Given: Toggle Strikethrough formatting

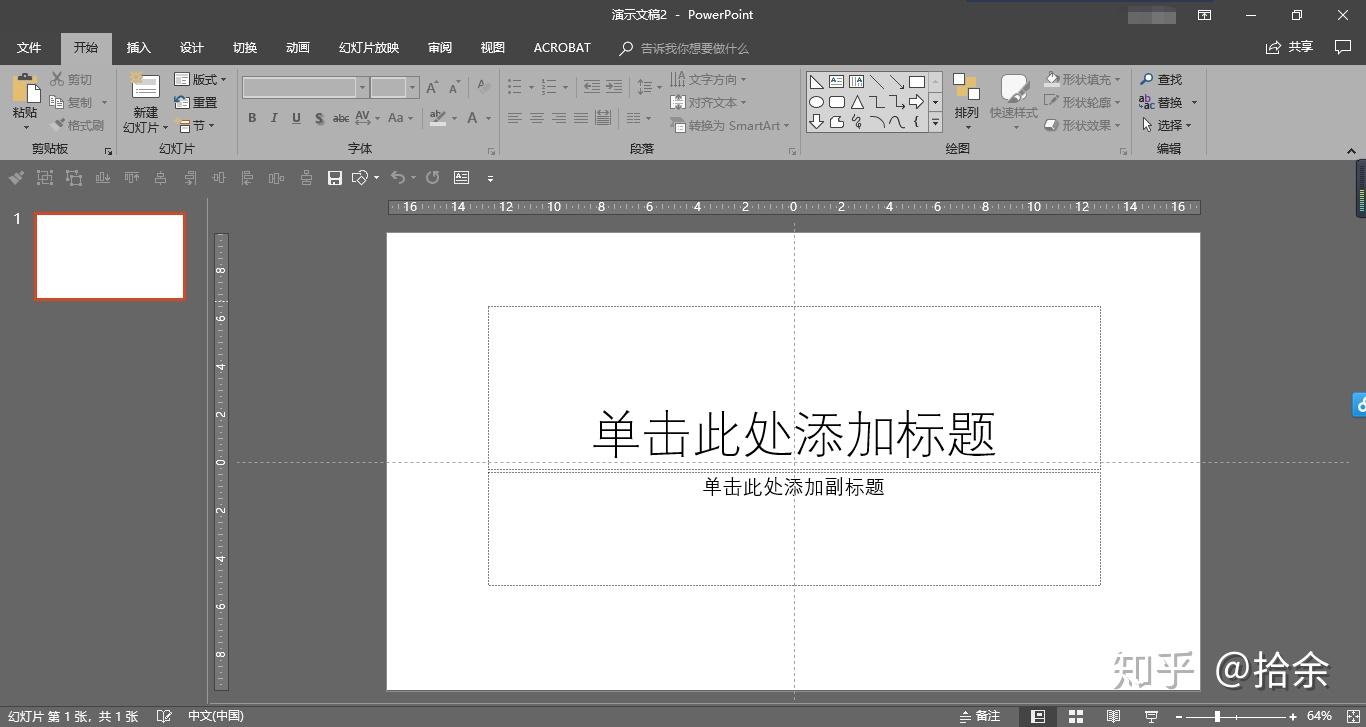Looking at the screenshot, I should click(x=341, y=118).
